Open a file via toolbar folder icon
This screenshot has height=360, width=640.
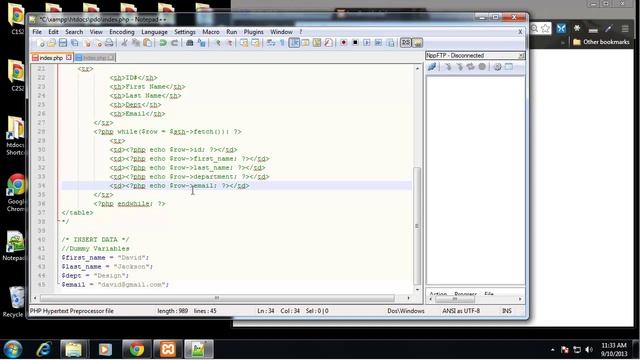(x=51, y=43)
